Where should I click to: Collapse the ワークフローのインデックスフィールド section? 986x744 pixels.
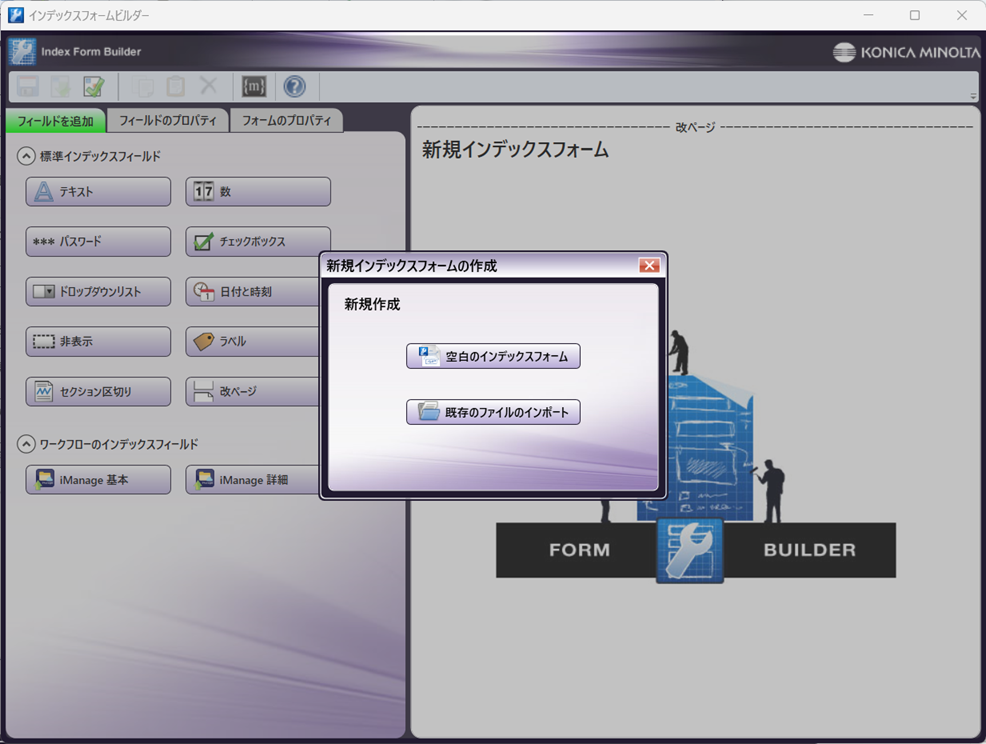click(x=26, y=444)
